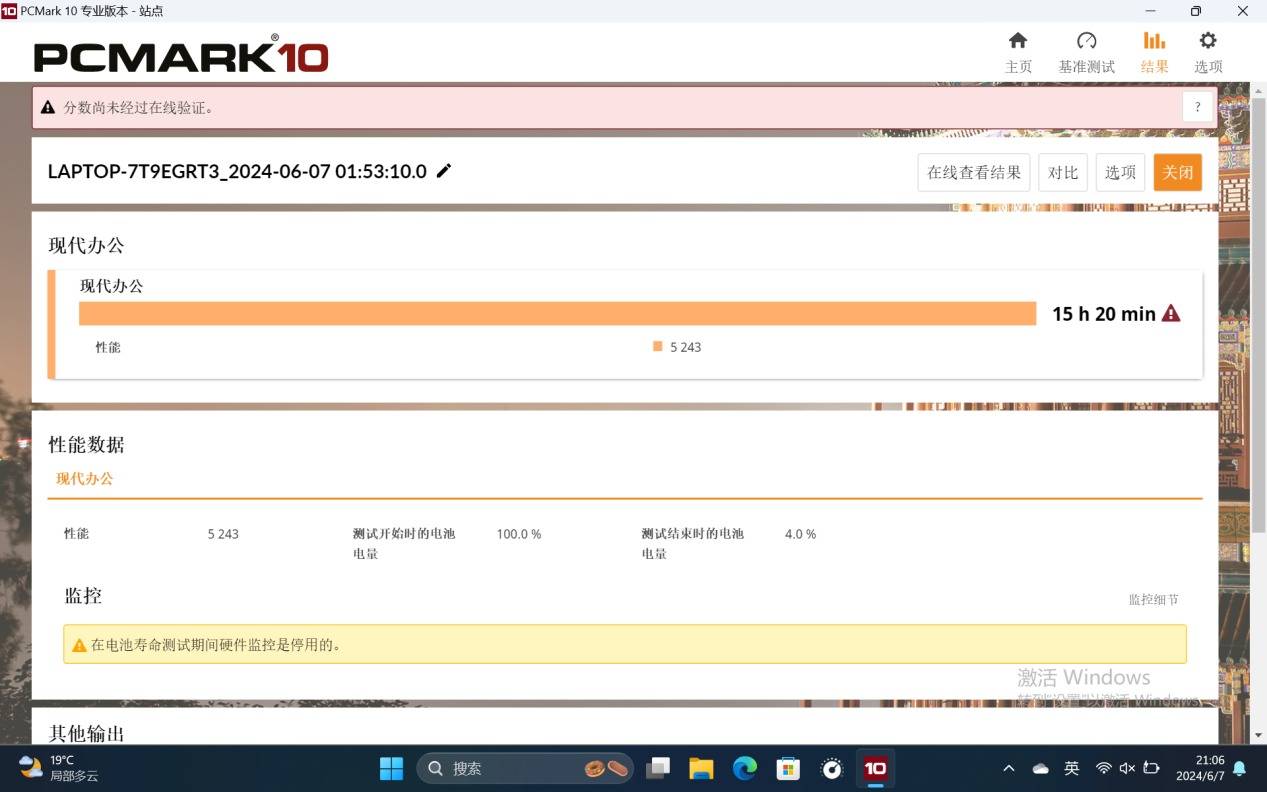Image resolution: width=1267 pixels, height=792 pixels.
Task: Open the clock showing 21:06 2024/6/7
Action: pyautogui.click(x=1201, y=768)
